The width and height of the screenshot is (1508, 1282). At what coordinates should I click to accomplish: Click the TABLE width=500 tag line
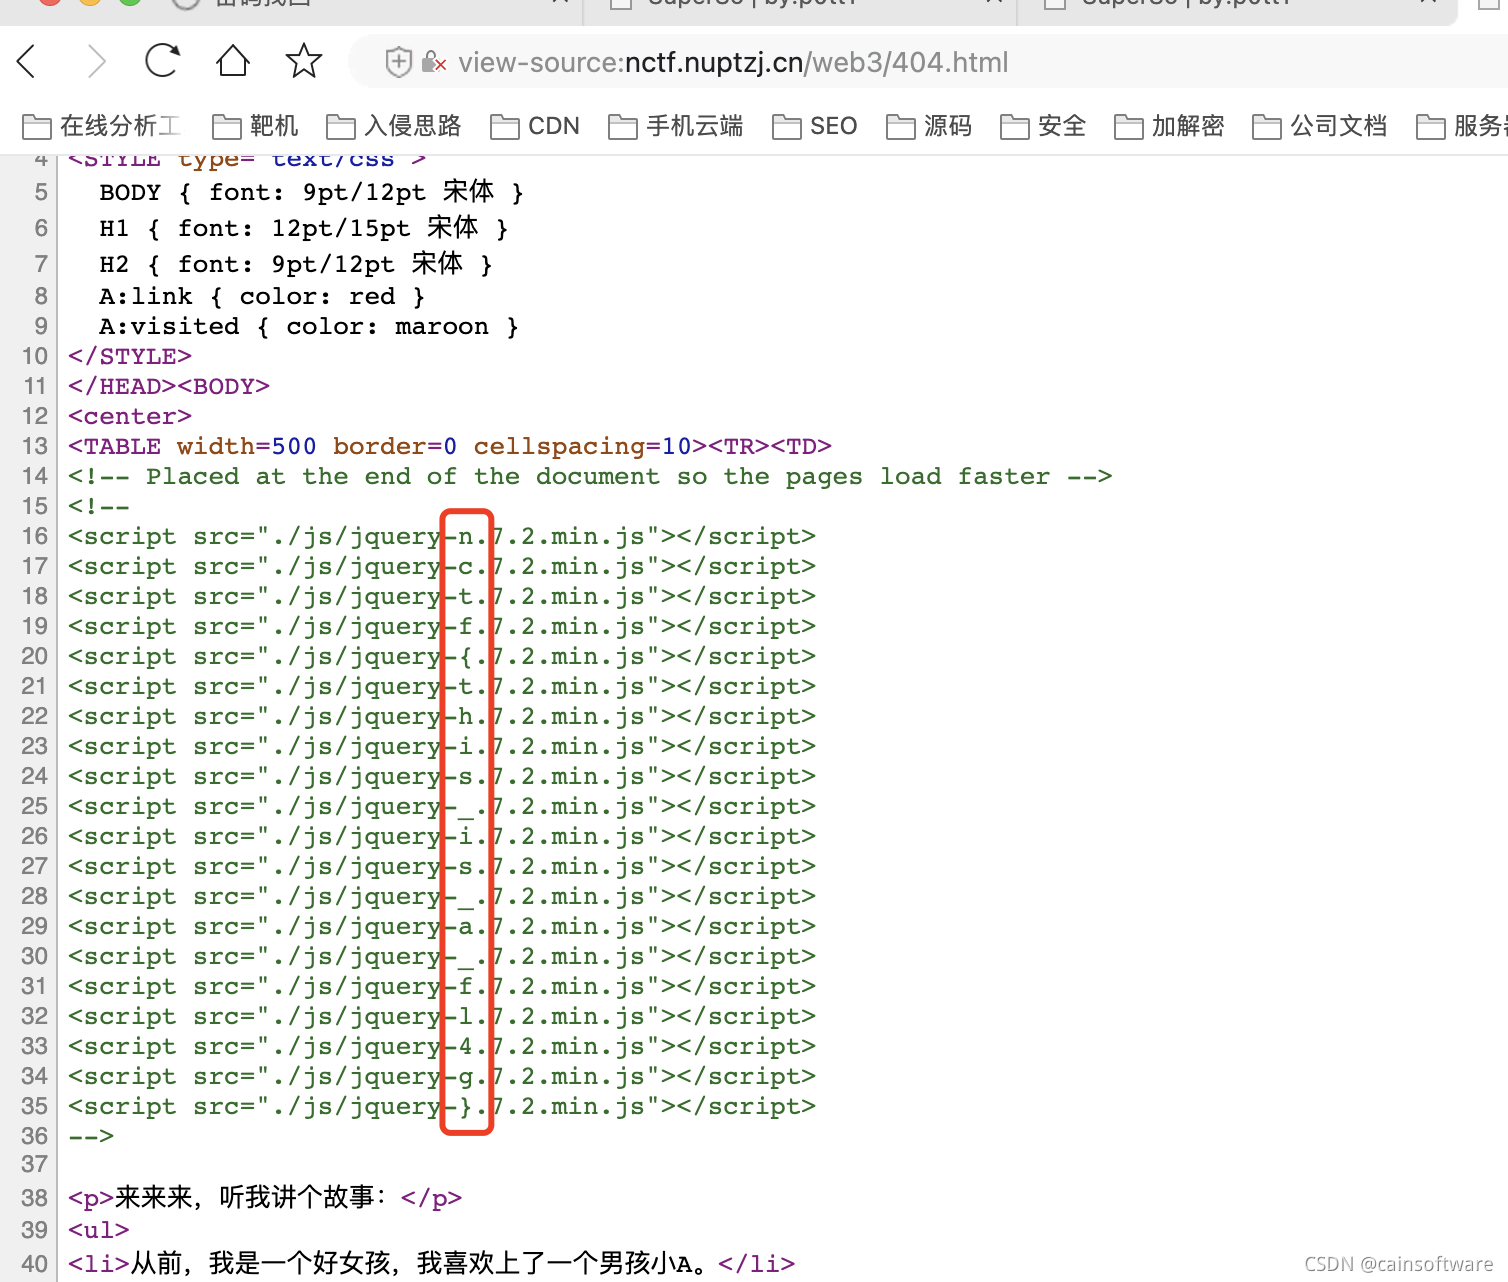(x=450, y=447)
